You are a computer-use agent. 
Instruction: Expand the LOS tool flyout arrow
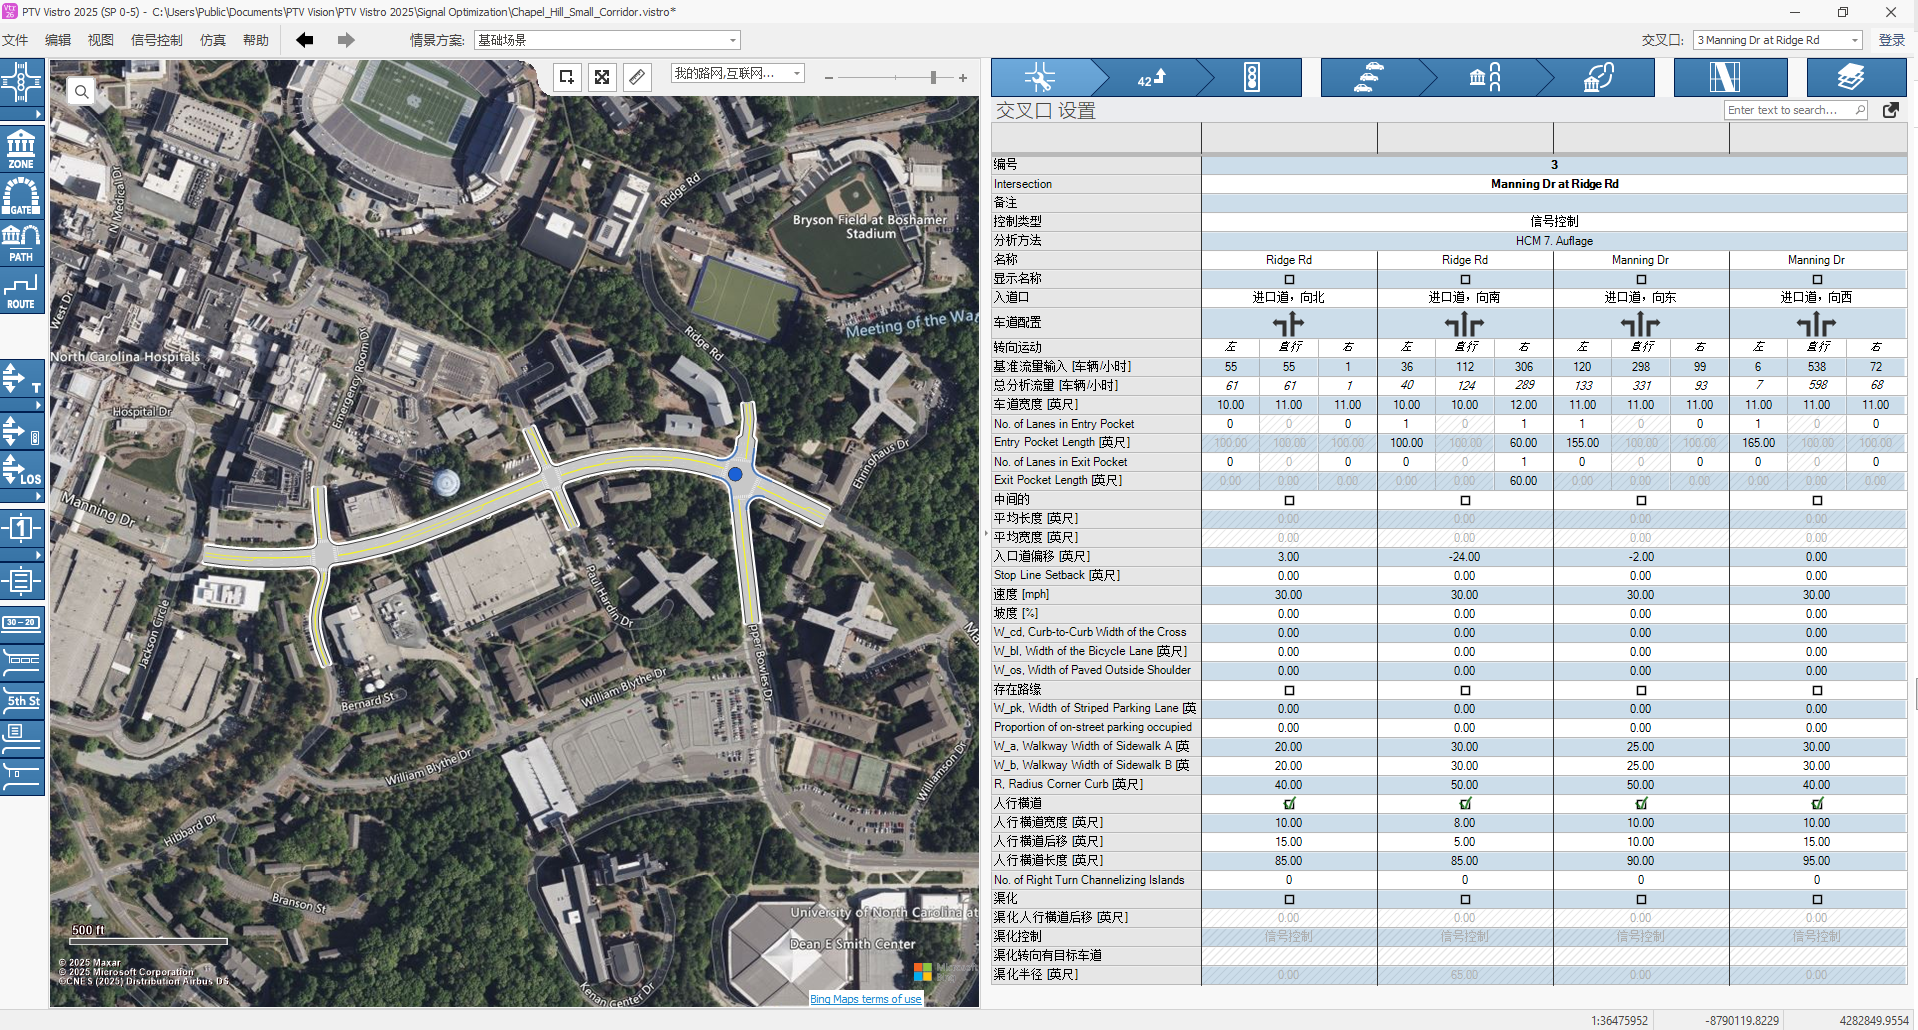point(22,495)
